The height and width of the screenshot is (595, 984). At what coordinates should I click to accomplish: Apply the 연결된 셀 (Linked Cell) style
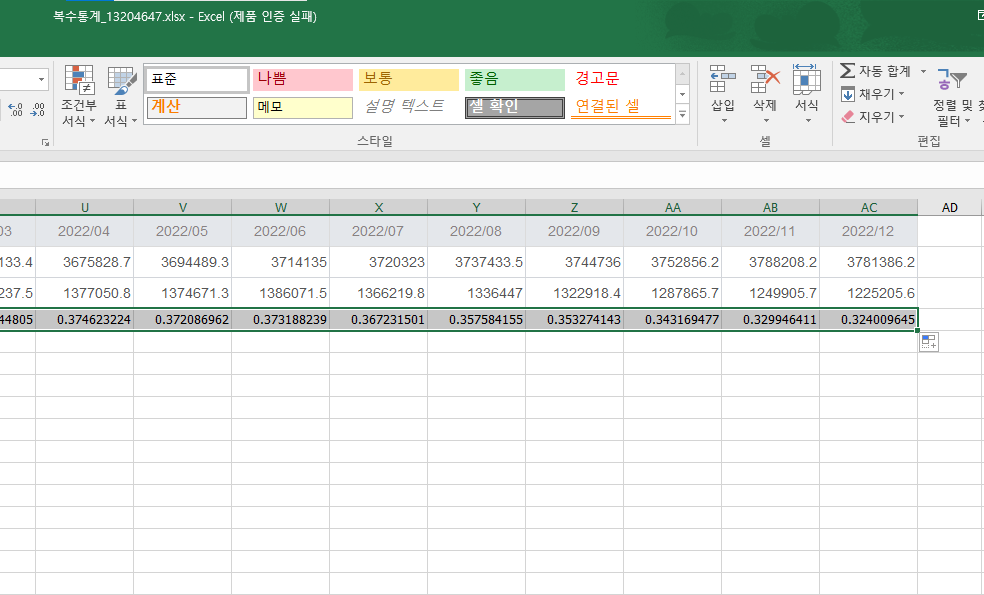(x=621, y=107)
